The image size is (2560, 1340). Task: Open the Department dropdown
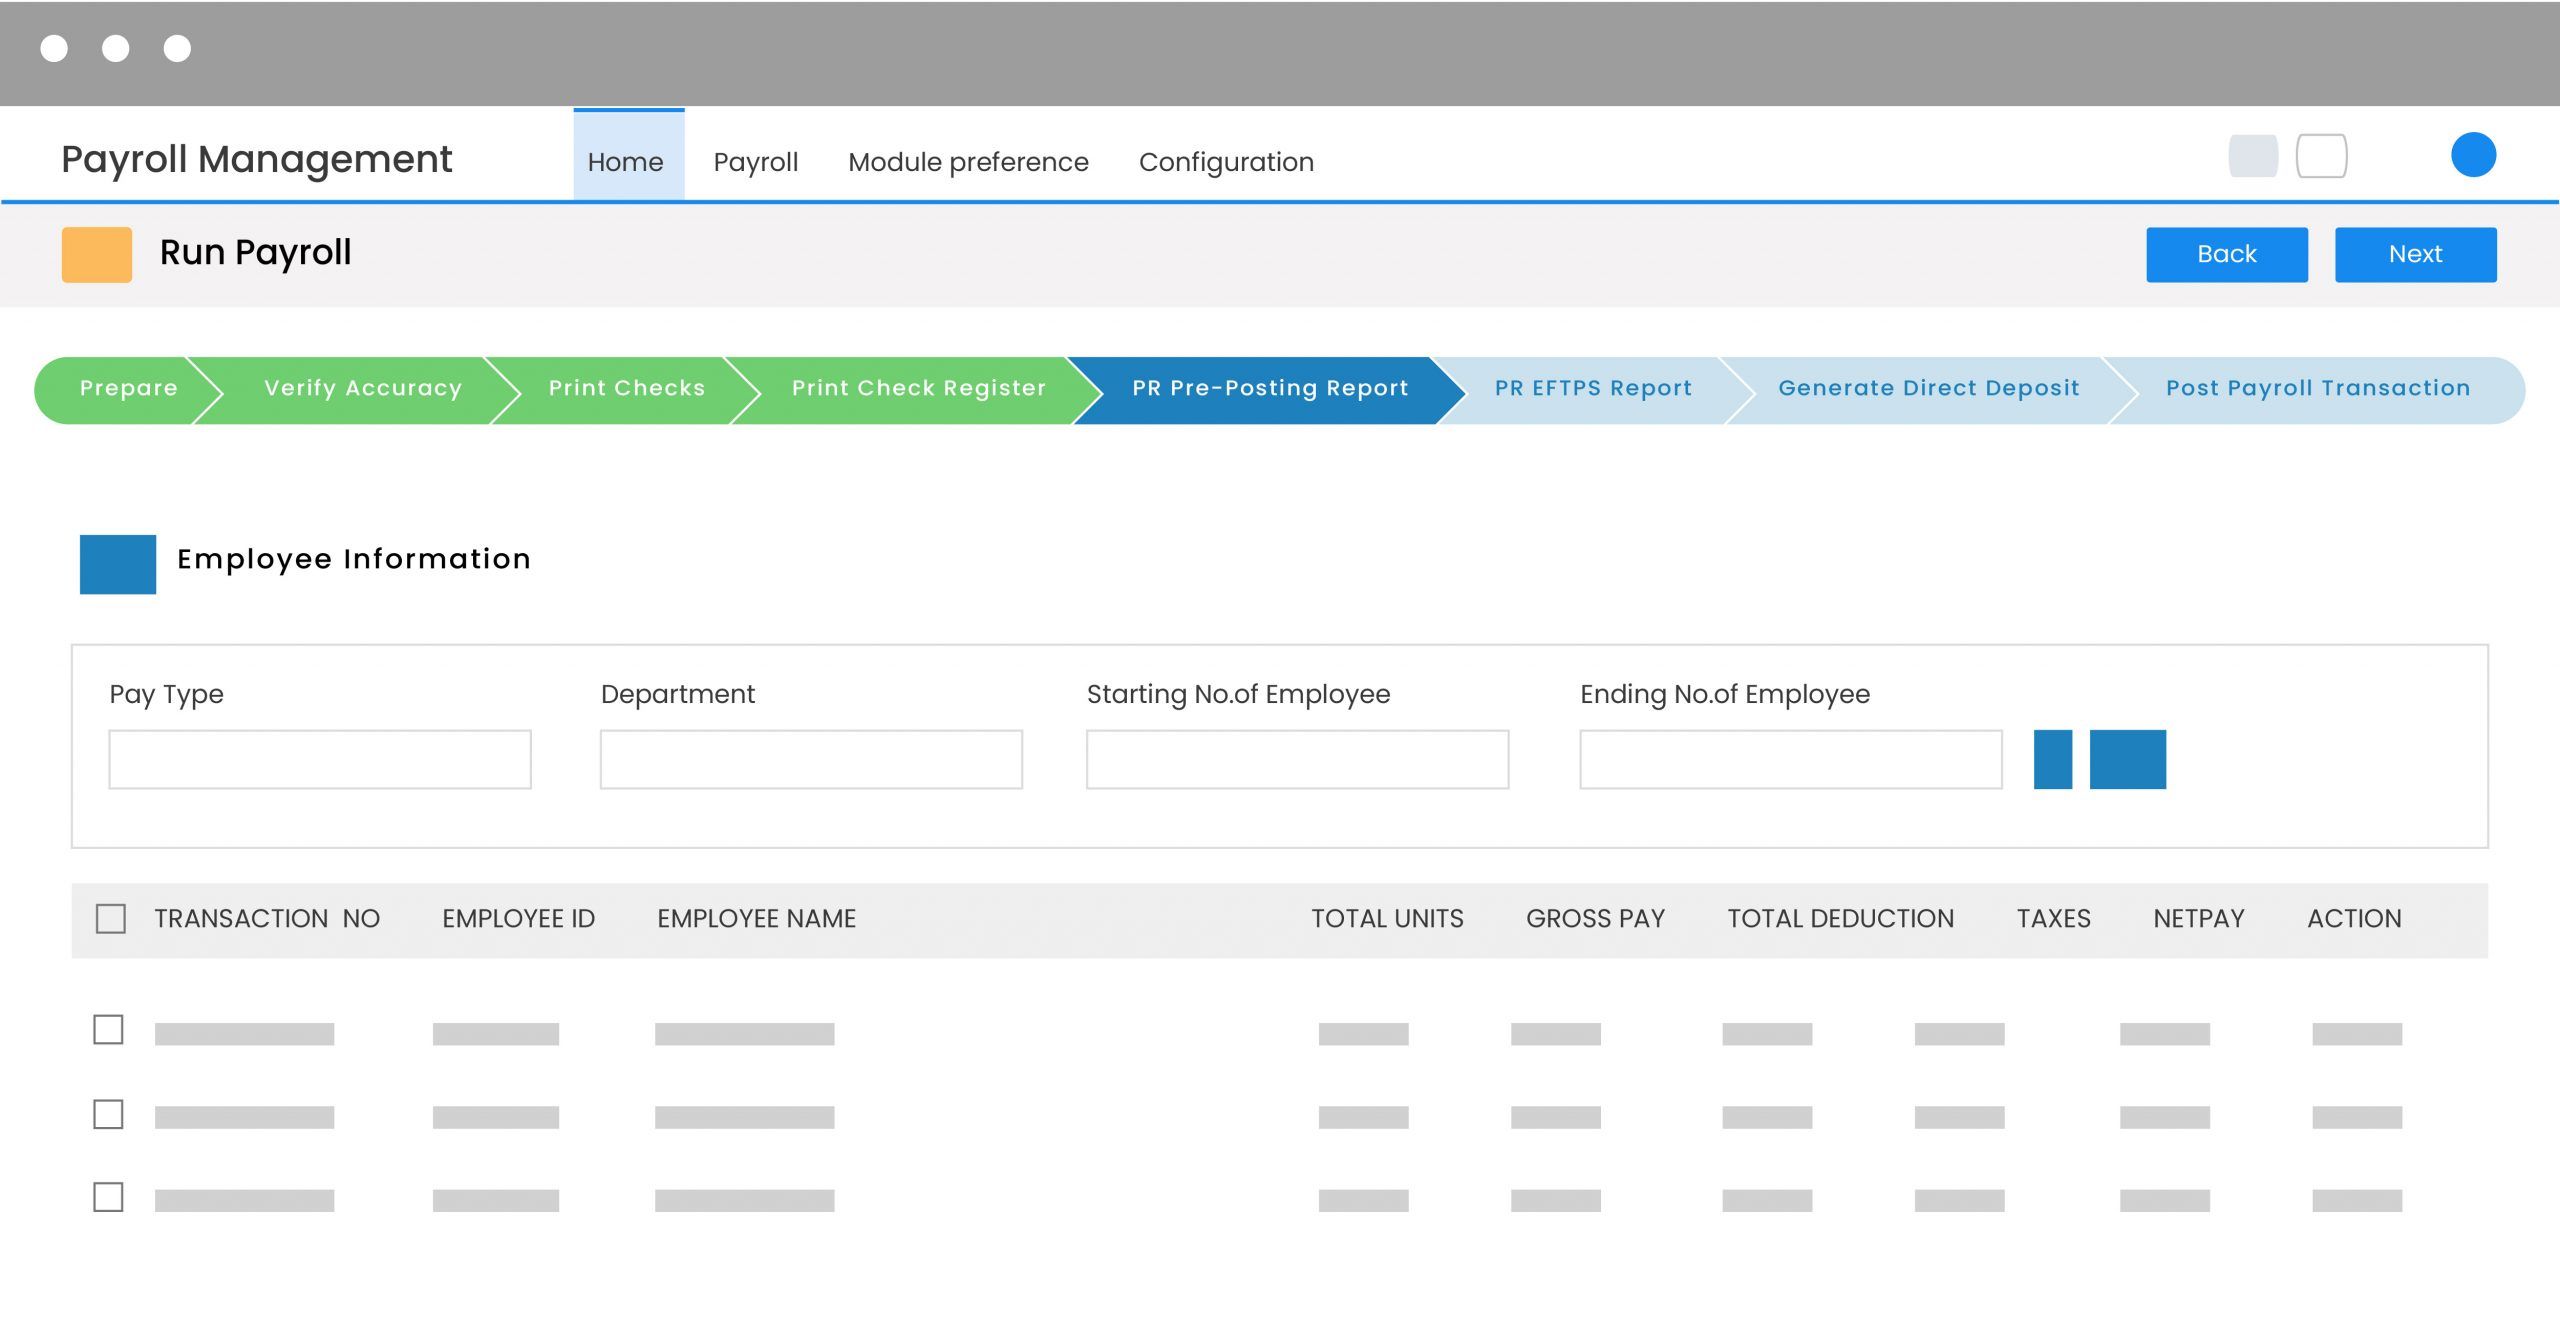tap(810, 760)
